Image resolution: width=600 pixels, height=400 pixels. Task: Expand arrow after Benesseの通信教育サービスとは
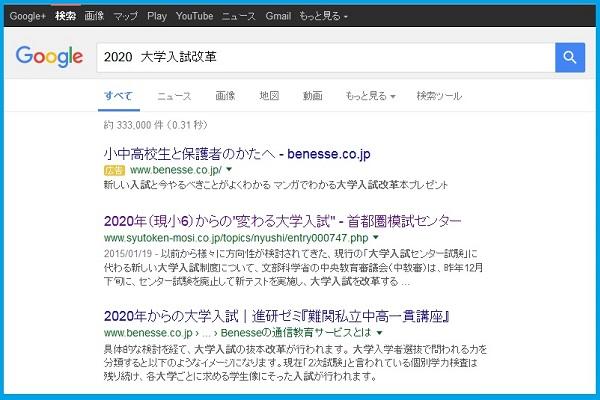pos(379,333)
